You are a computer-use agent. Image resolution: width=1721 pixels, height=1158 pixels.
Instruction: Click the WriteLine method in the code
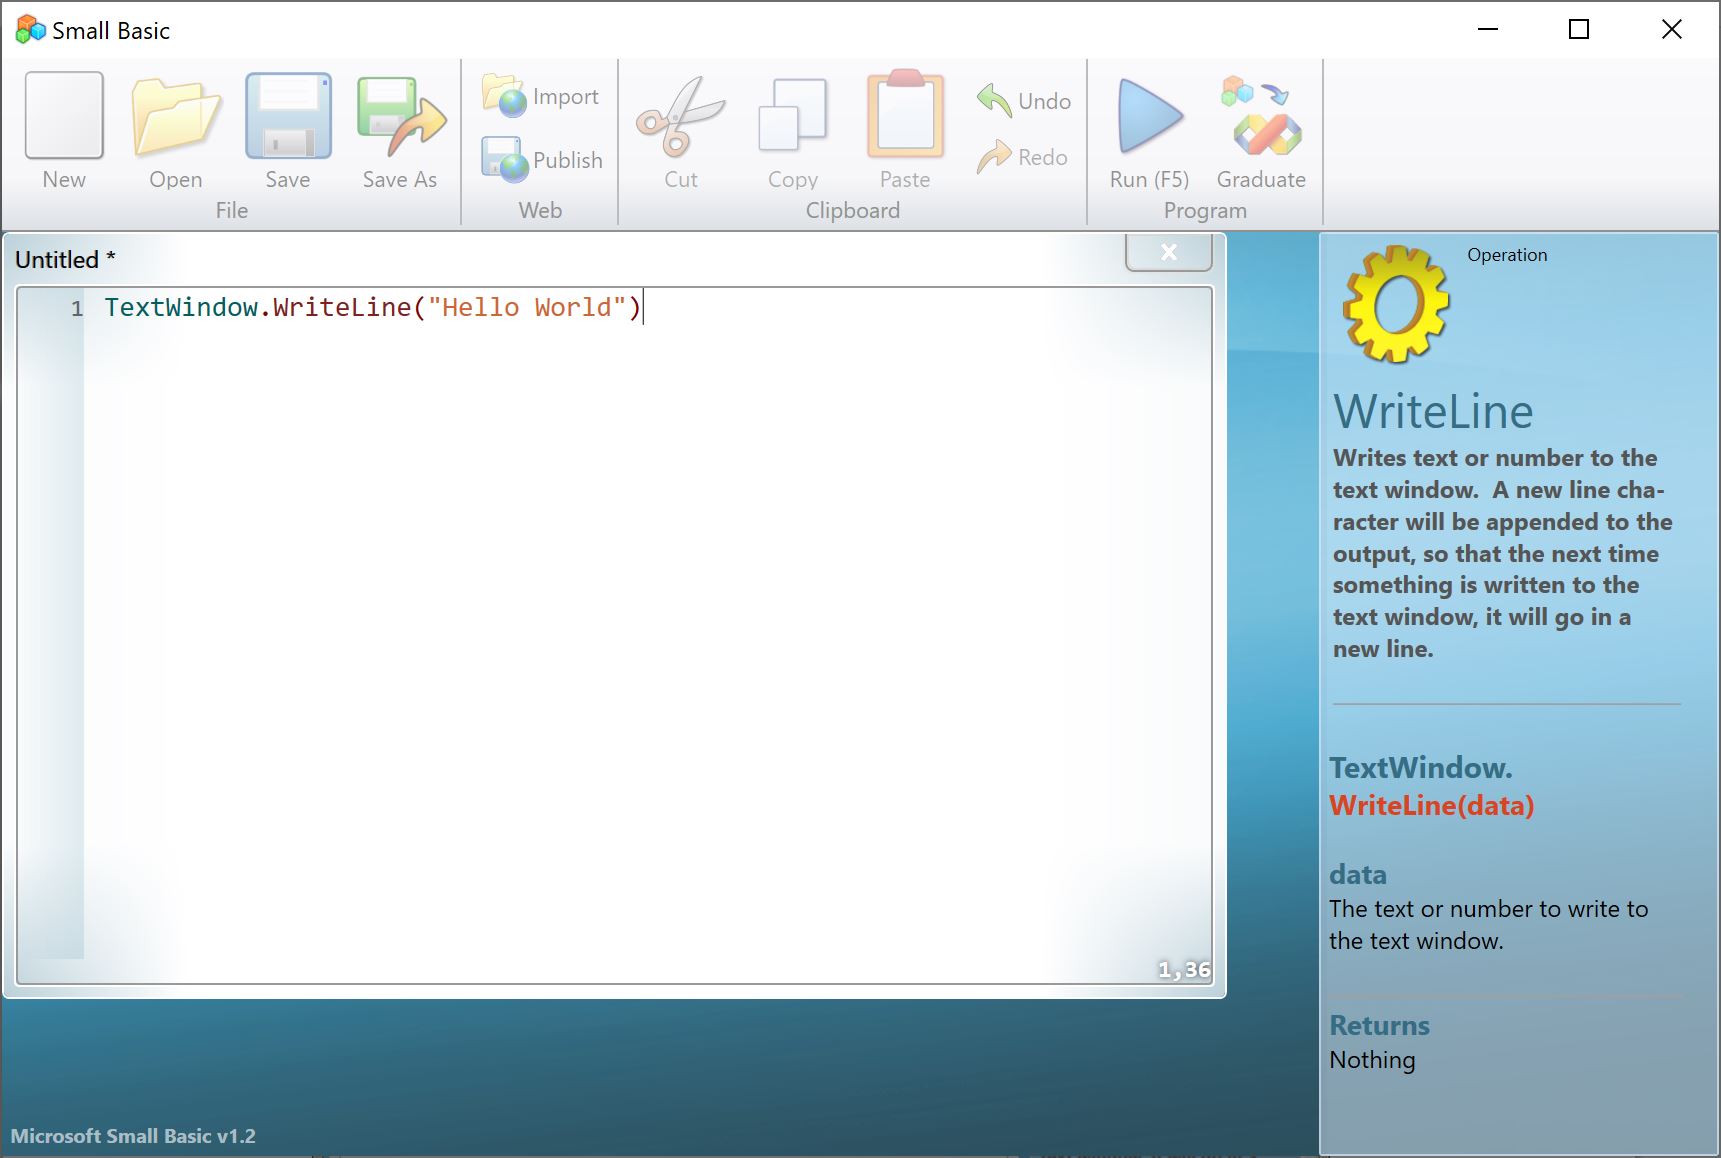(342, 307)
